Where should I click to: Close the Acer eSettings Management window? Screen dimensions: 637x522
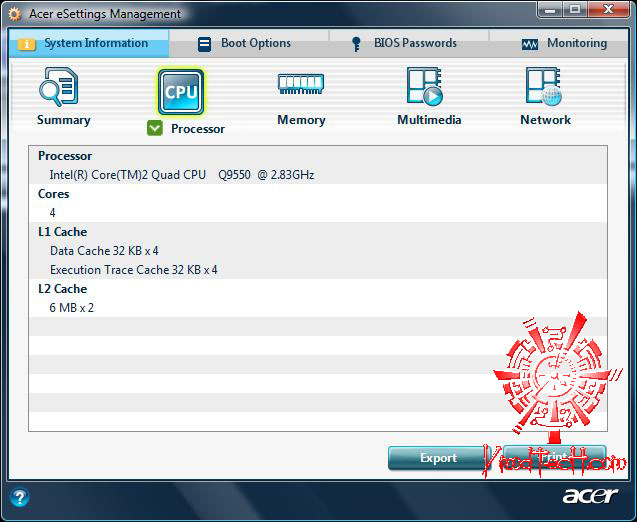(608, 10)
